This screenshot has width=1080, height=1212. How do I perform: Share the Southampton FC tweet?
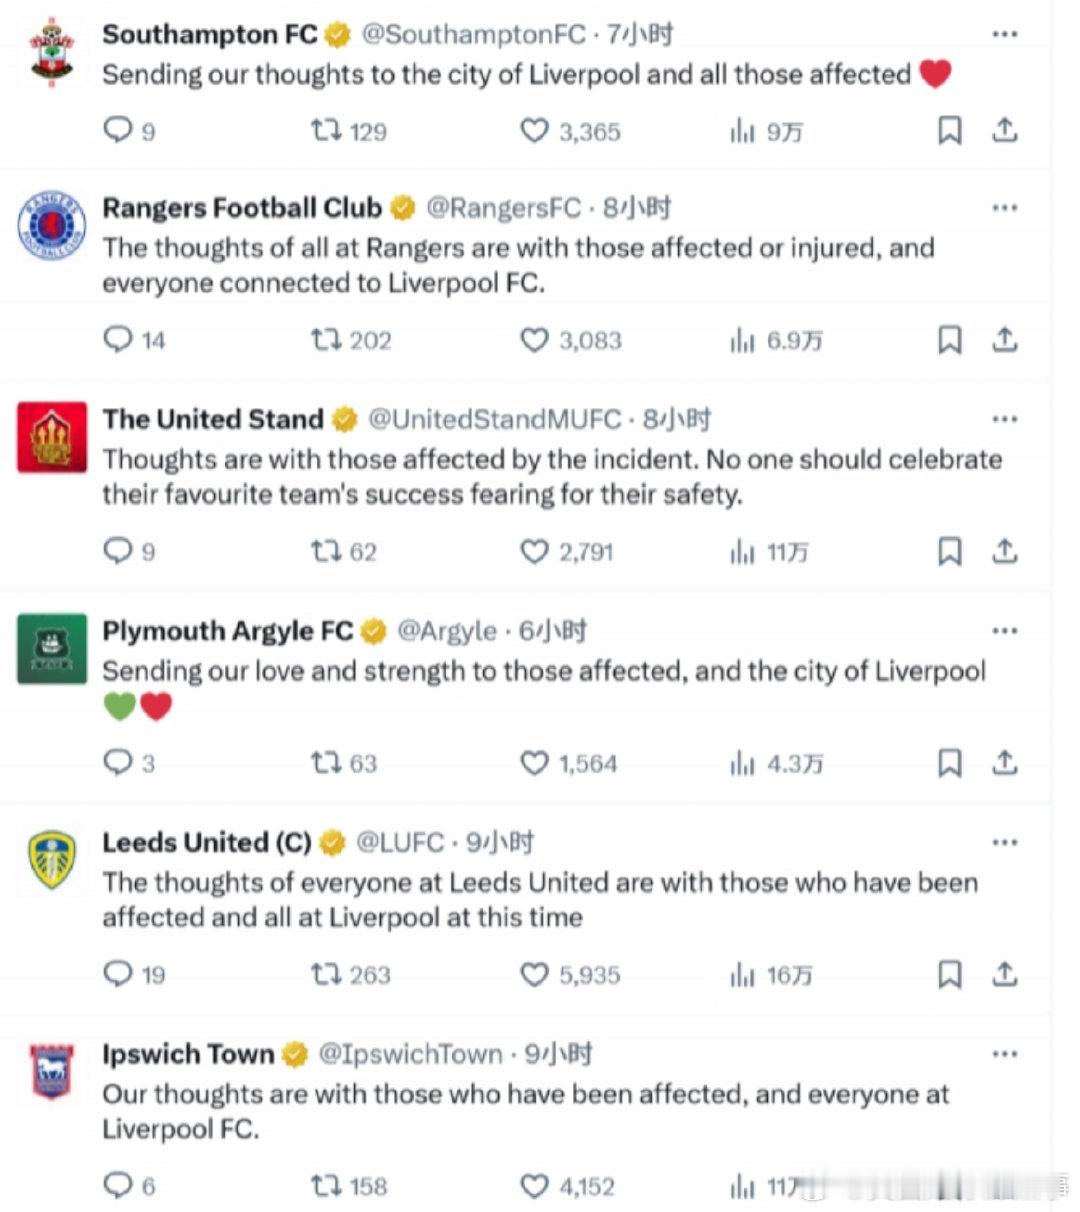(1004, 130)
